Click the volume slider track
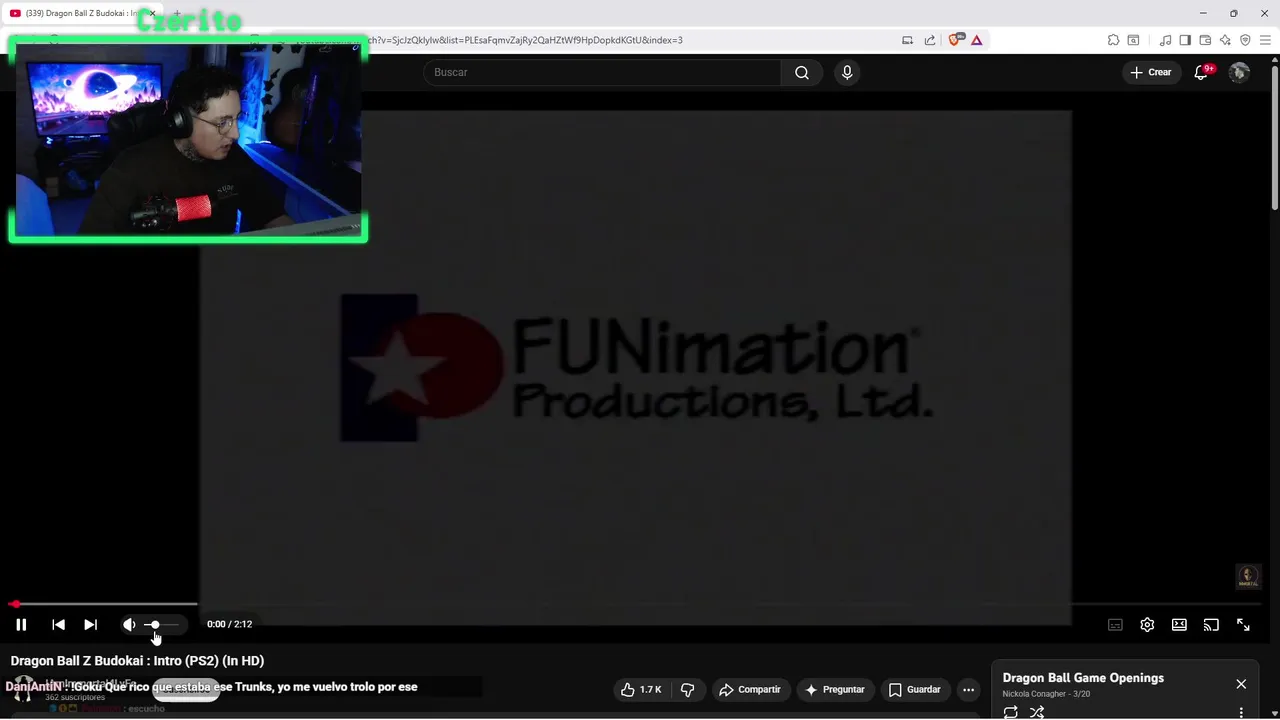 162,624
